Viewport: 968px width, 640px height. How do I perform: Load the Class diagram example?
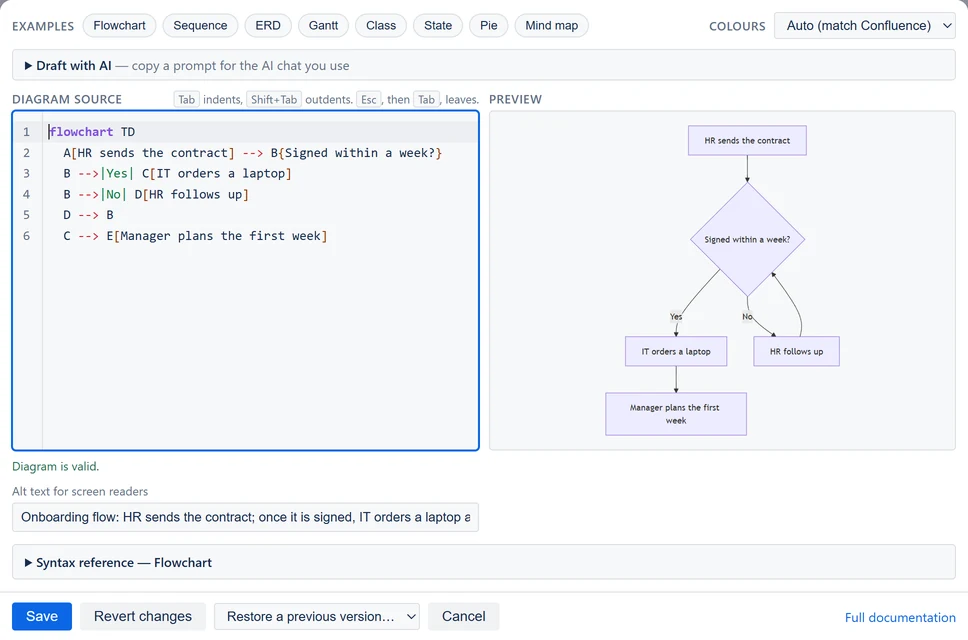pos(381,25)
